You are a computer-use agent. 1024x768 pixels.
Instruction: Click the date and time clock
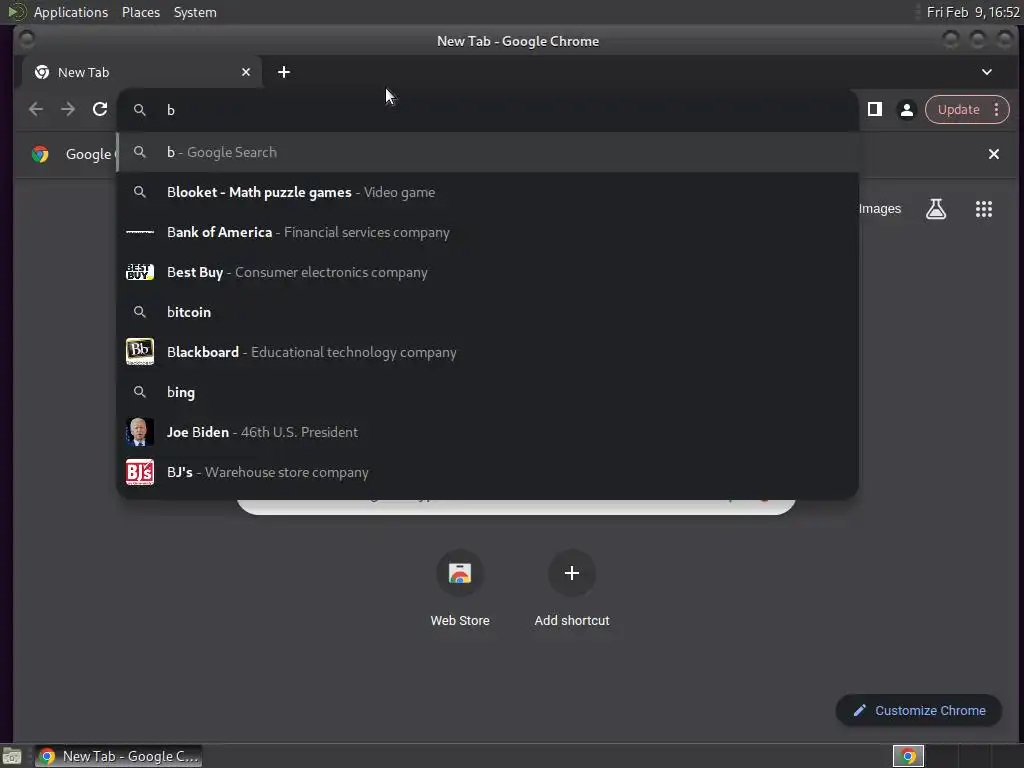point(973,12)
